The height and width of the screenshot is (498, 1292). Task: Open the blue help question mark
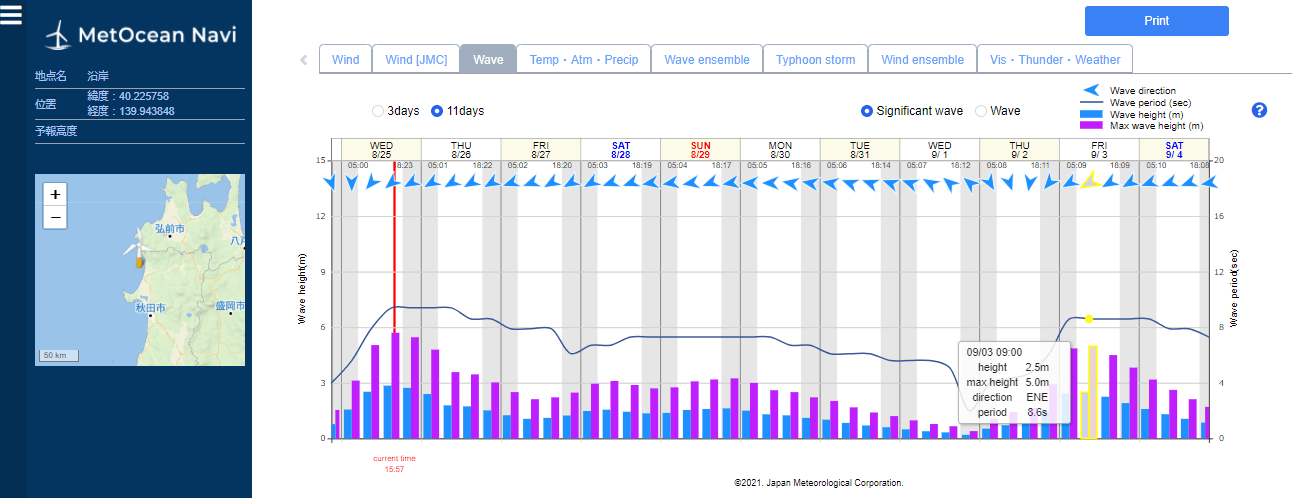point(1259,110)
